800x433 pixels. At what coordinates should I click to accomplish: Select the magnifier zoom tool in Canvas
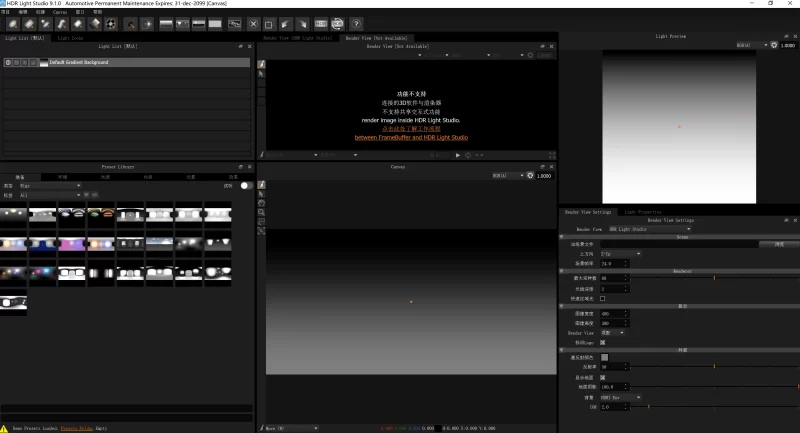[x=261, y=212]
